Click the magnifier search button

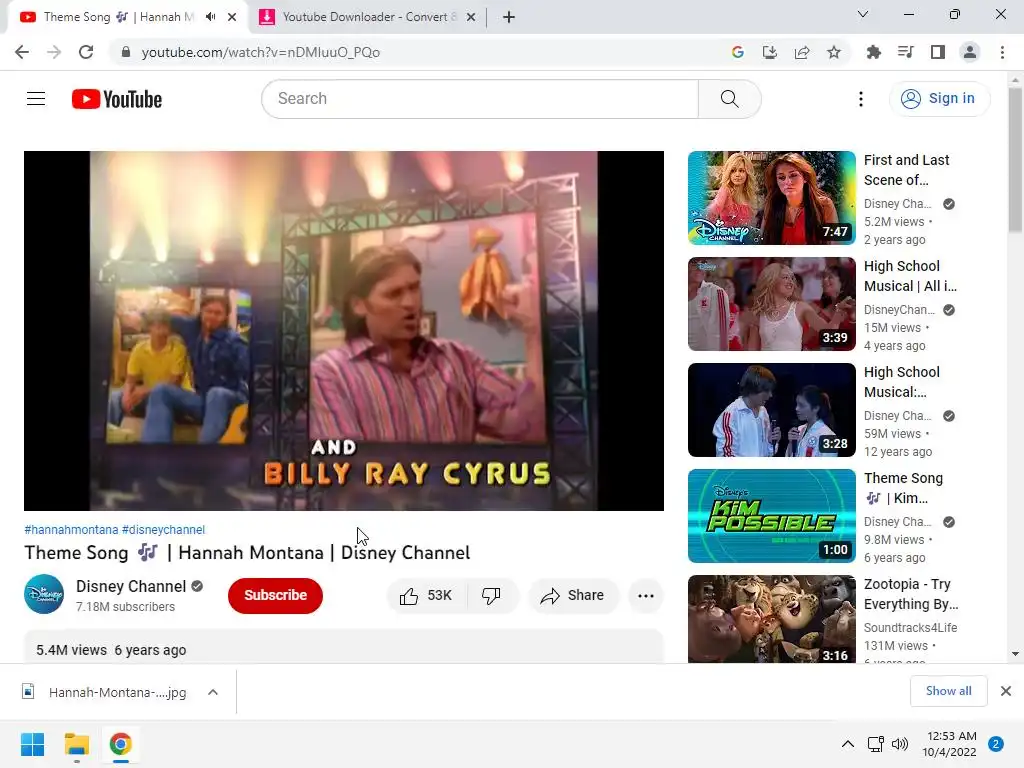[729, 99]
